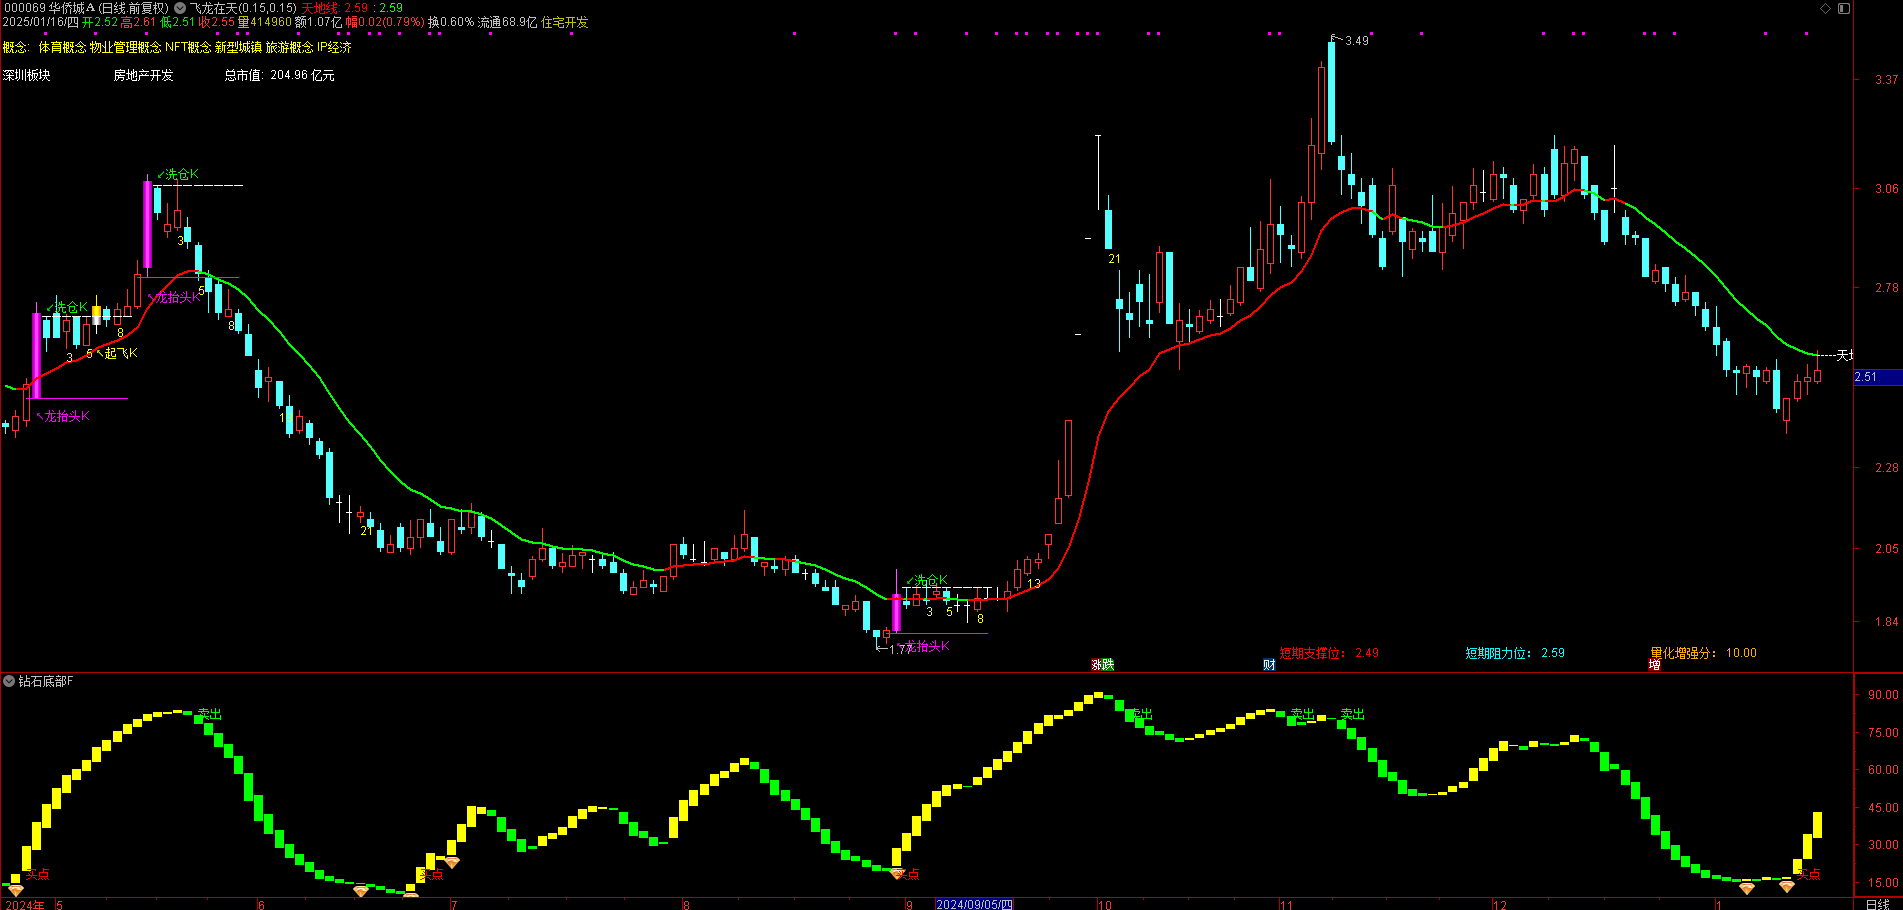Click the first 卖出 label in indicator panel
The width and height of the screenshot is (1903, 910).
tap(209, 714)
